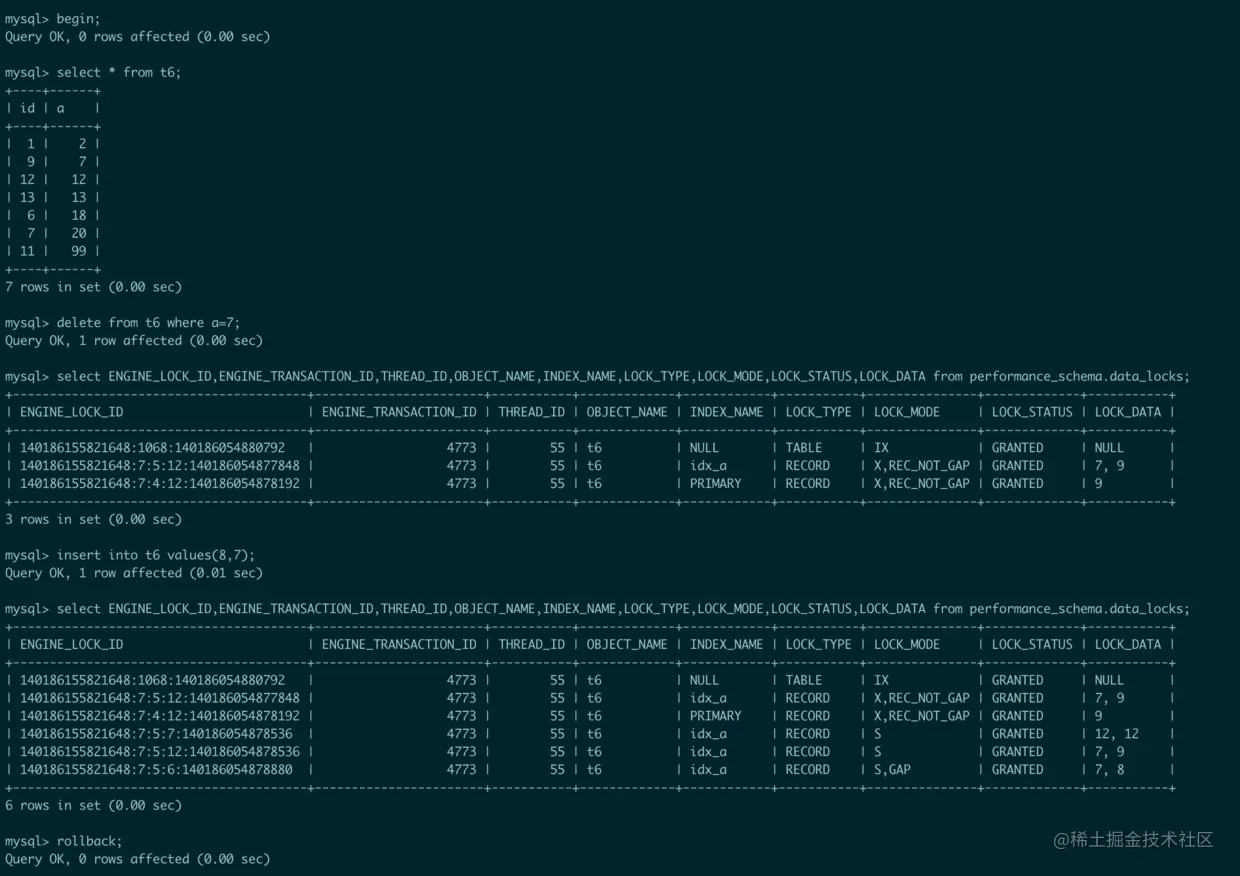Click 'Query OK, 0 rows affected' line following begin
Screen dimensions: 1240x876
point(137,37)
